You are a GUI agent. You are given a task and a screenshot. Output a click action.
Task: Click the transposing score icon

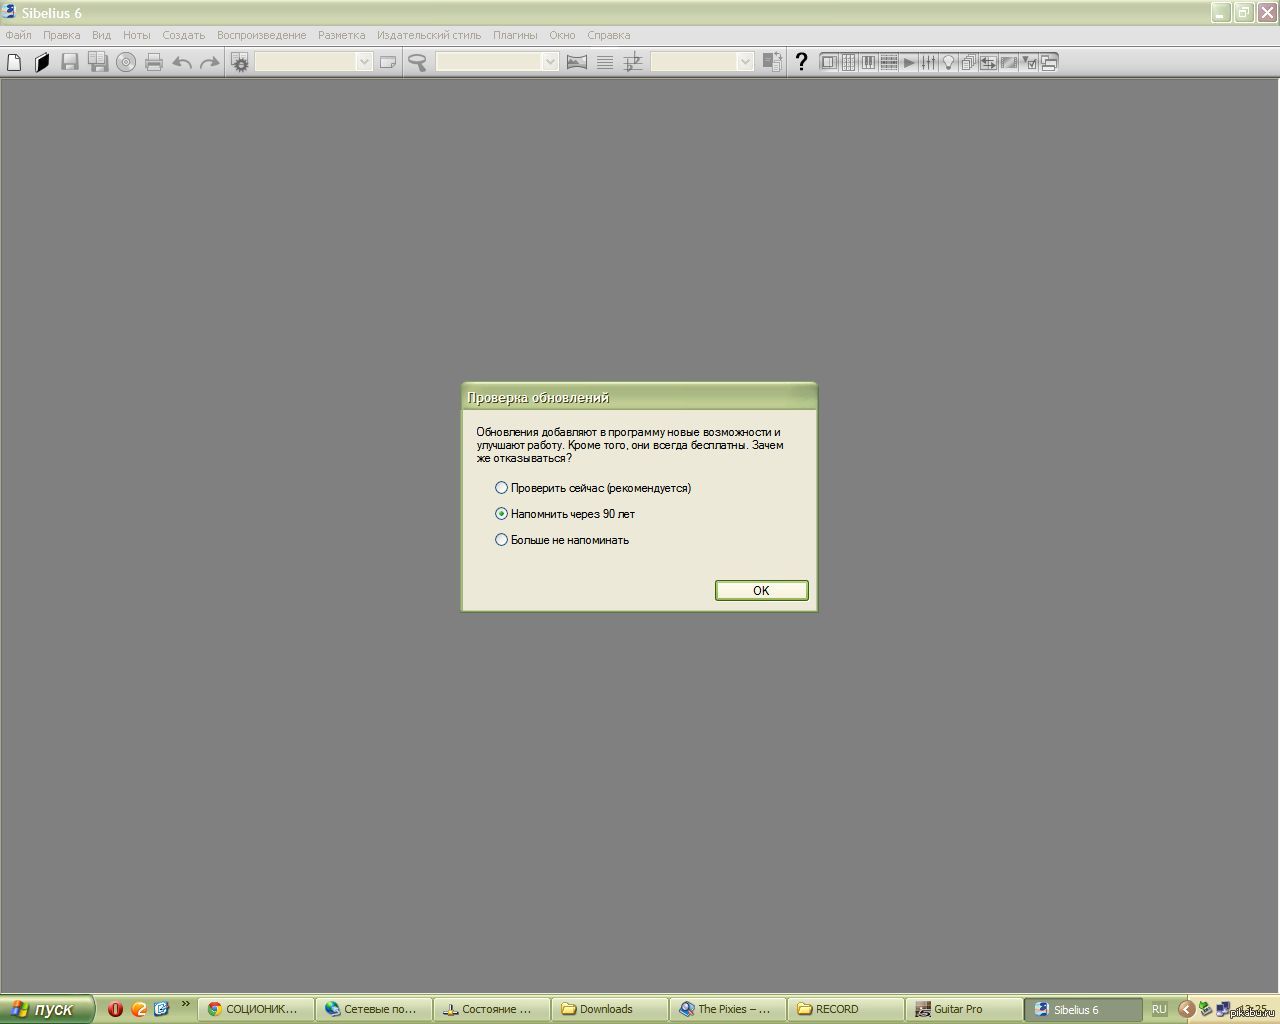pyautogui.click(x=633, y=62)
